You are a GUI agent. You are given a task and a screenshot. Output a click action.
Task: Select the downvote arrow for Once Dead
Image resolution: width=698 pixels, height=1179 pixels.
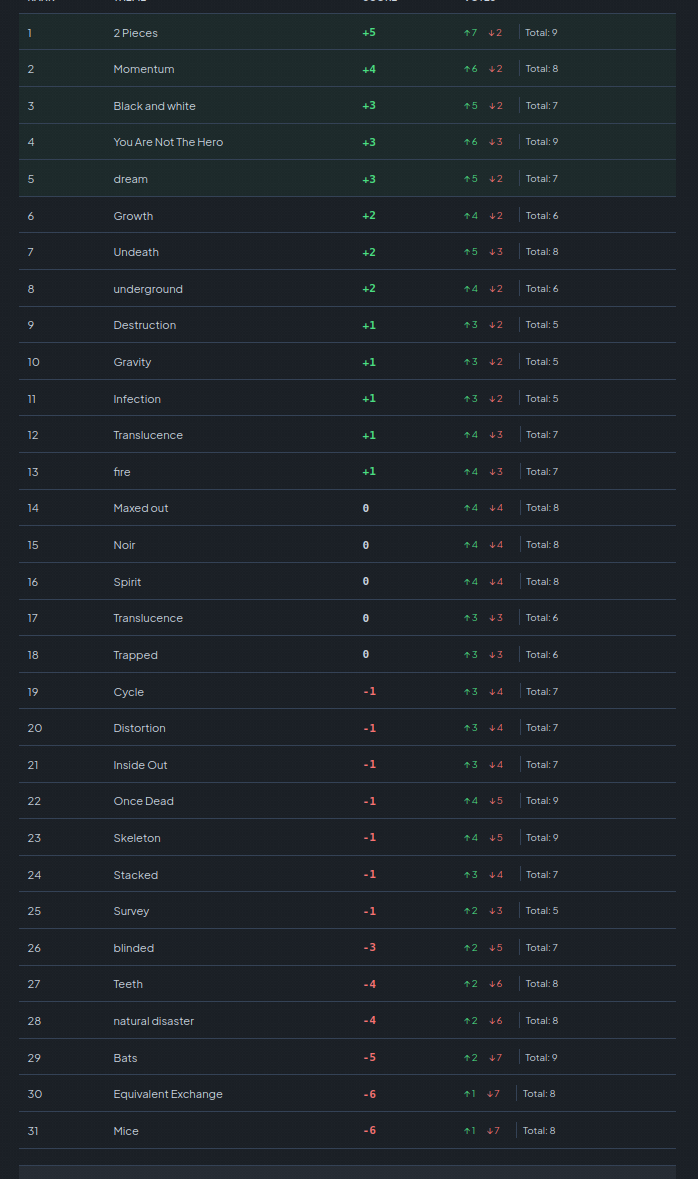point(492,801)
